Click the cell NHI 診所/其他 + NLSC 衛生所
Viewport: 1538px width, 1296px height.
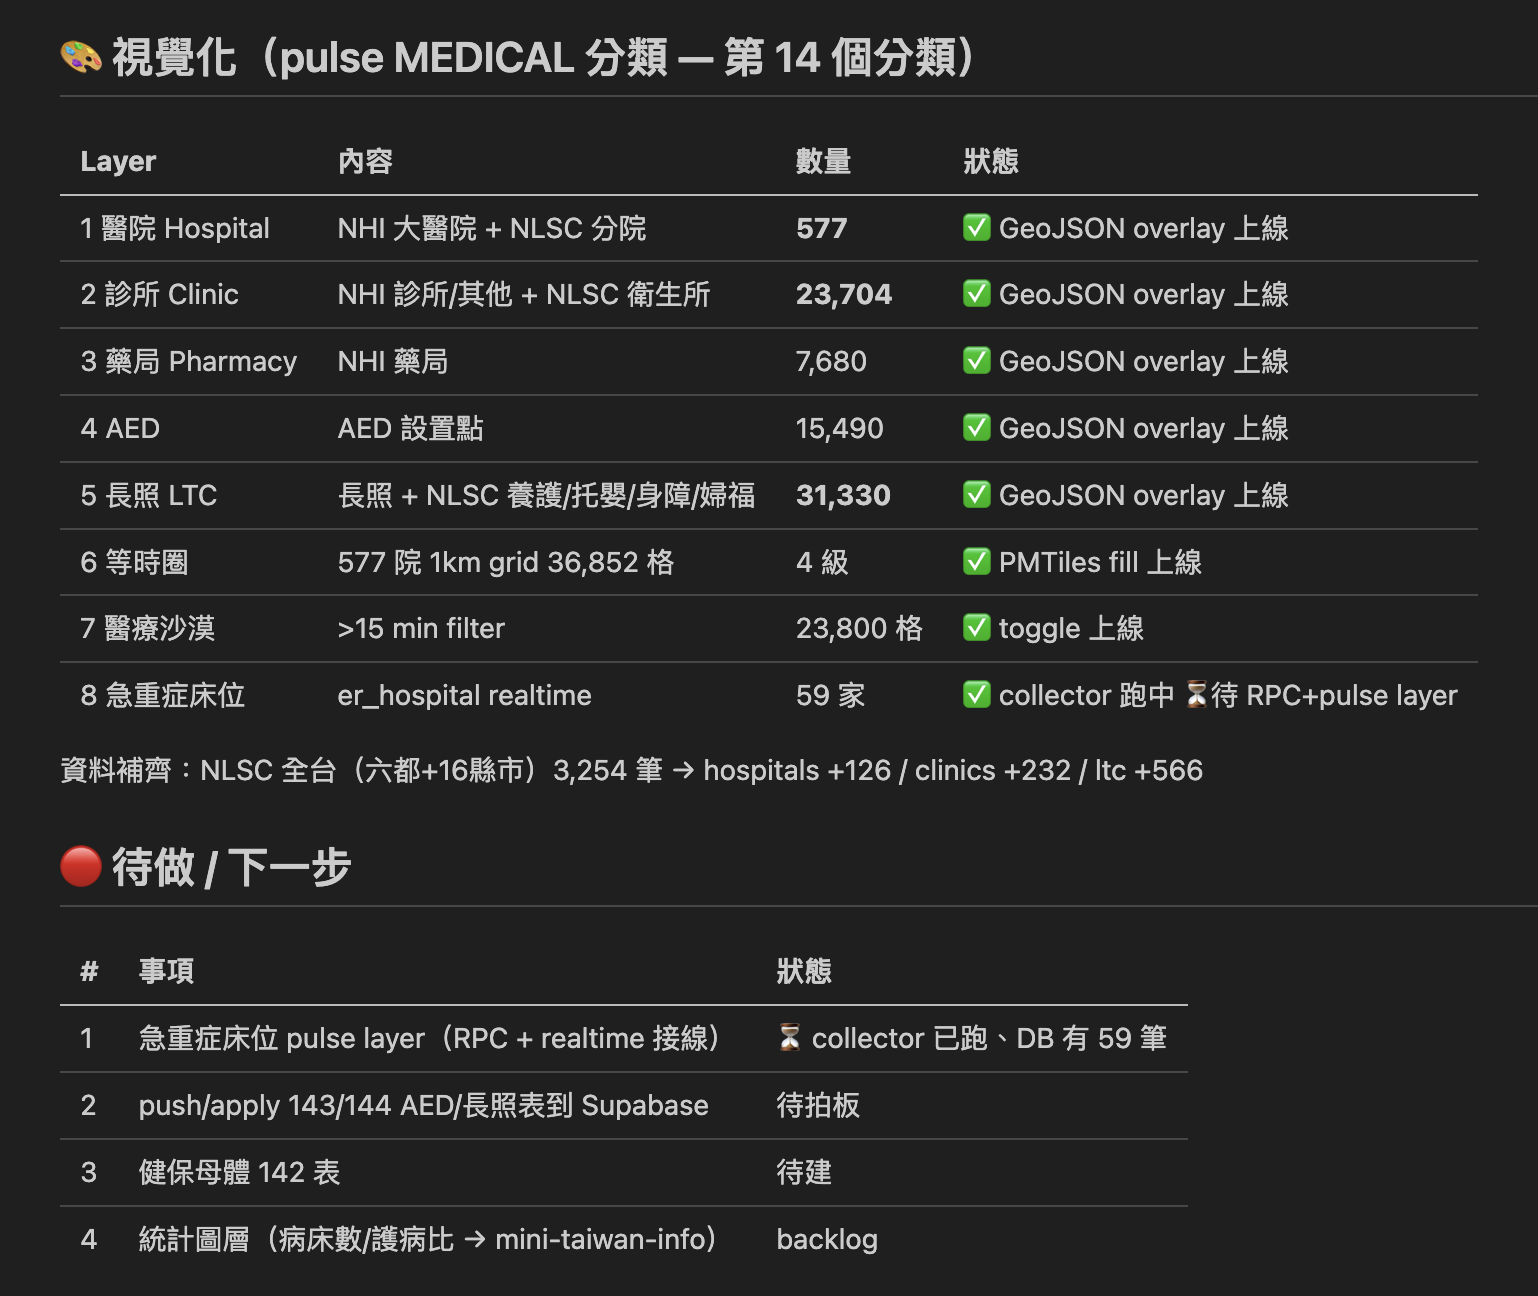point(524,294)
